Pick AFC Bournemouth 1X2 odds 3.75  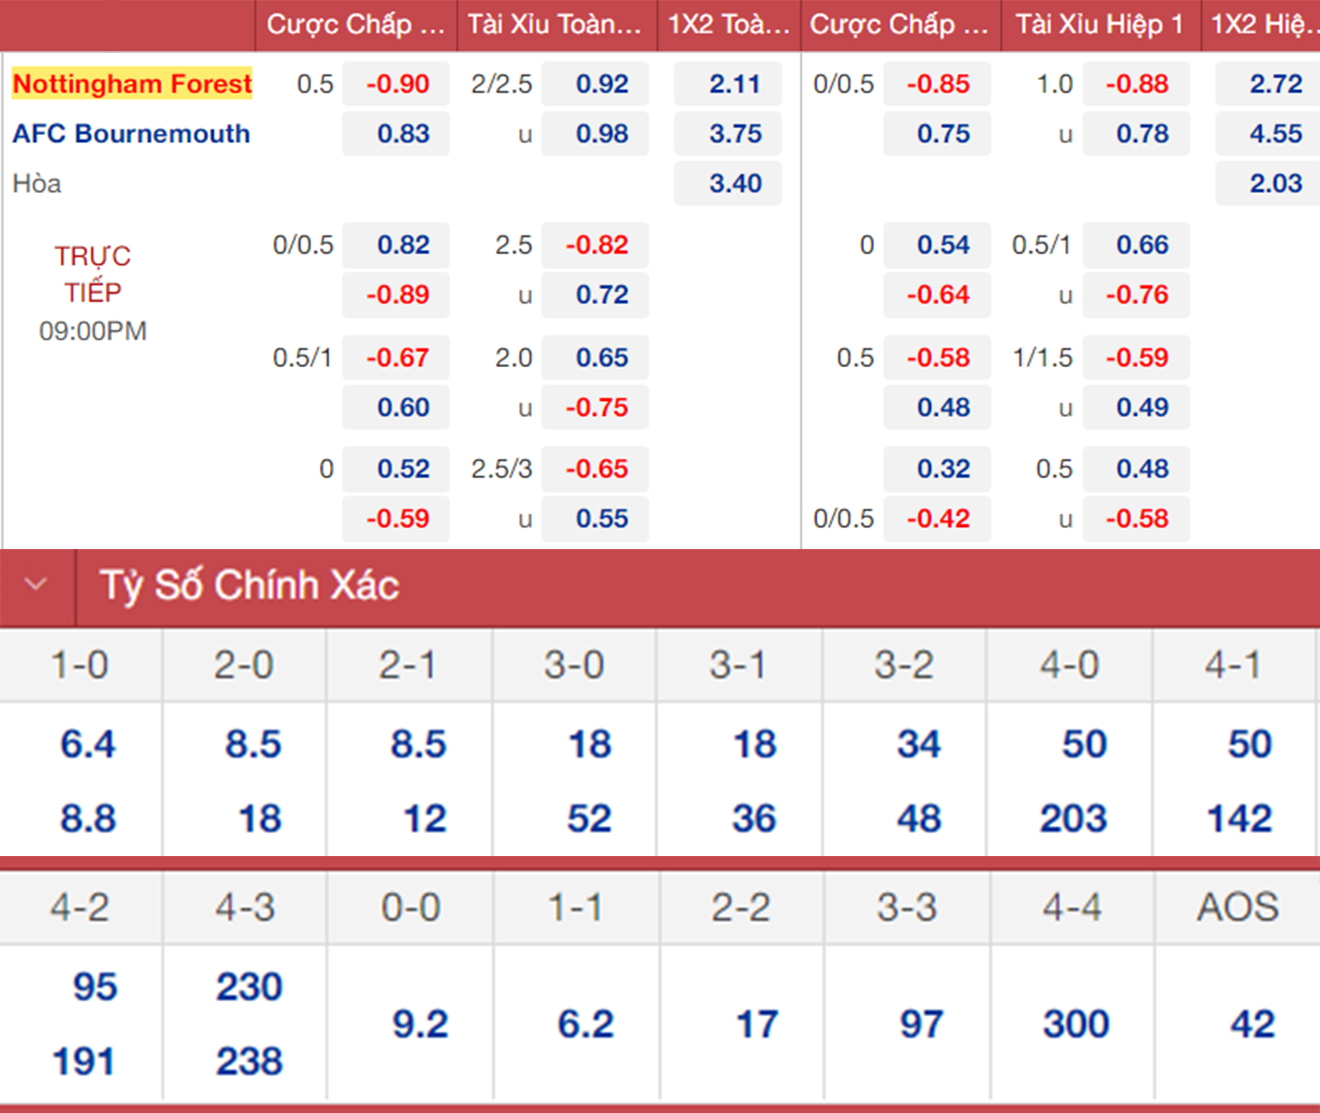click(x=734, y=134)
